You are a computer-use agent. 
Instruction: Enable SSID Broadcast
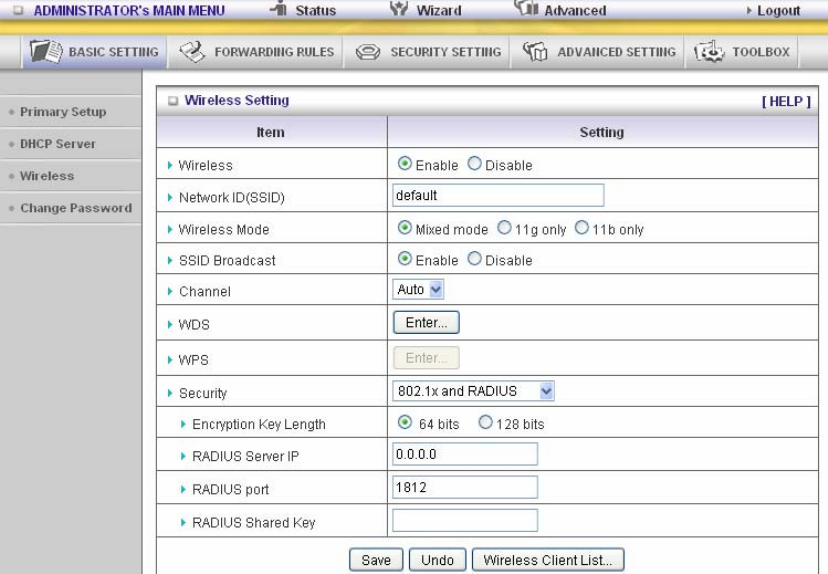click(x=404, y=258)
